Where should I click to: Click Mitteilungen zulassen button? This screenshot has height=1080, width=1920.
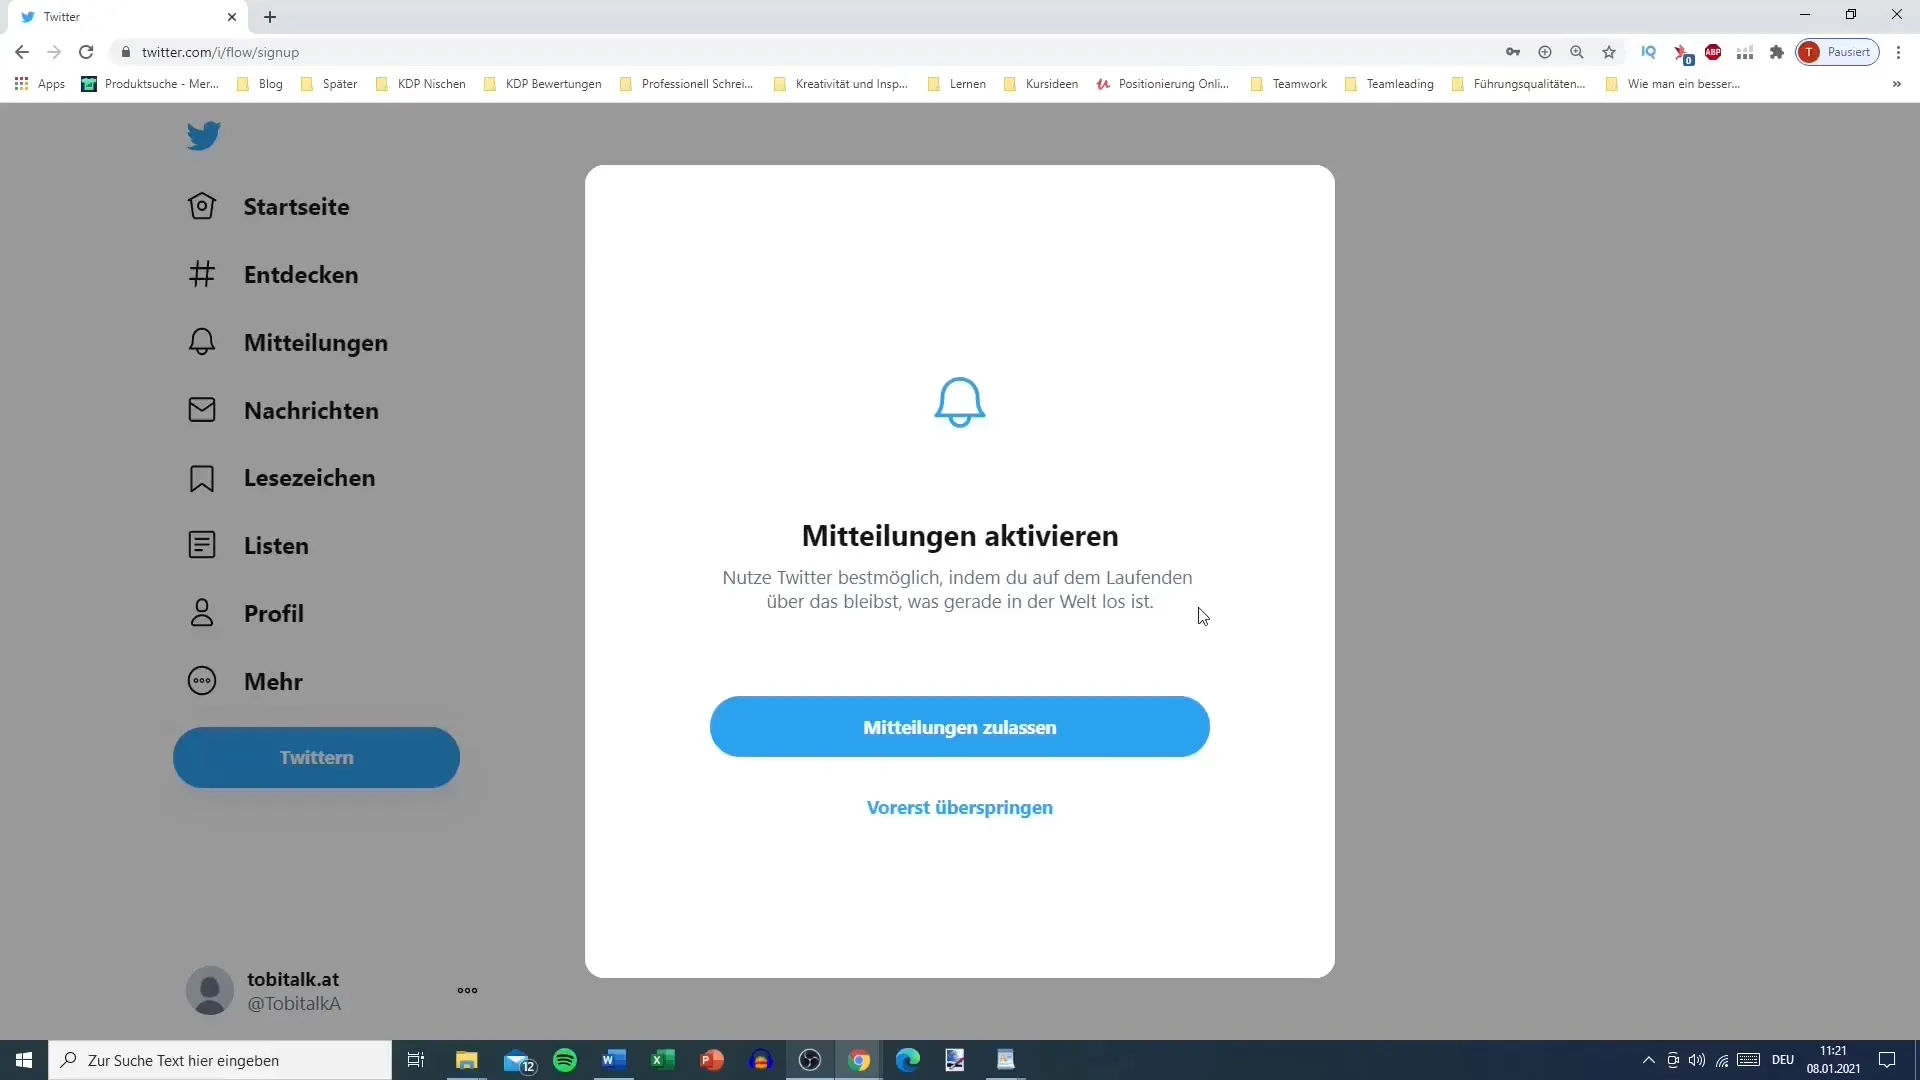959,727
